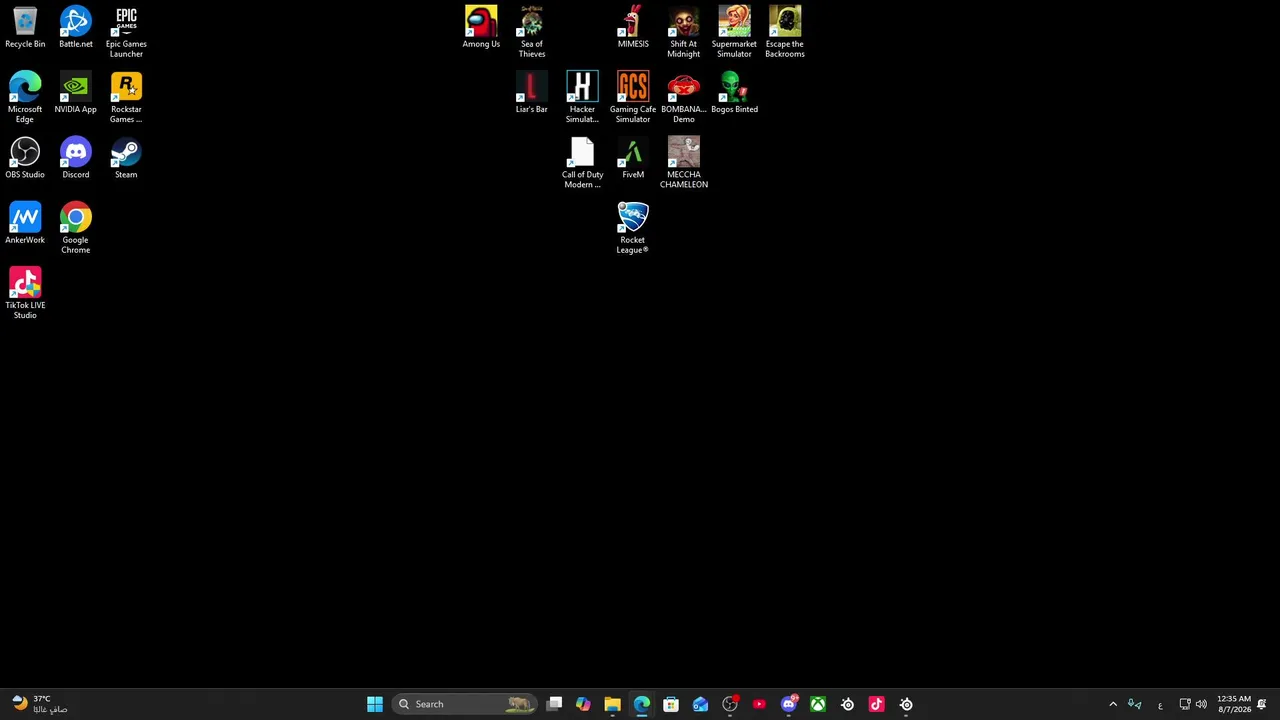The image size is (1280, 720).
Task: Select the Rockstar Games Launcher shortcut
Action: 126,98
